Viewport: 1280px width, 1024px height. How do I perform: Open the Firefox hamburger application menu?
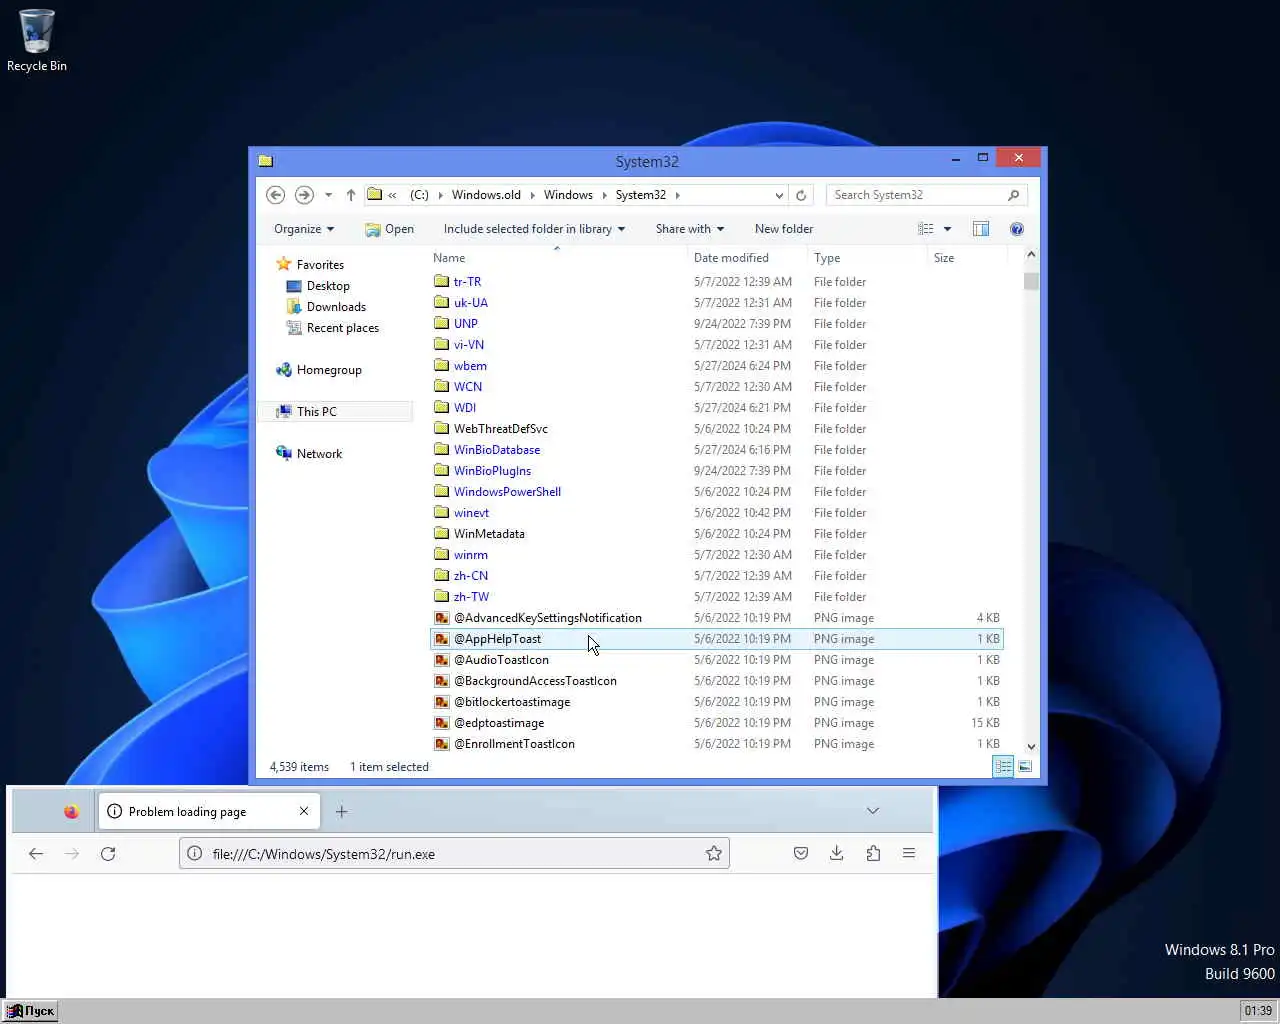(x=909, y=853)
